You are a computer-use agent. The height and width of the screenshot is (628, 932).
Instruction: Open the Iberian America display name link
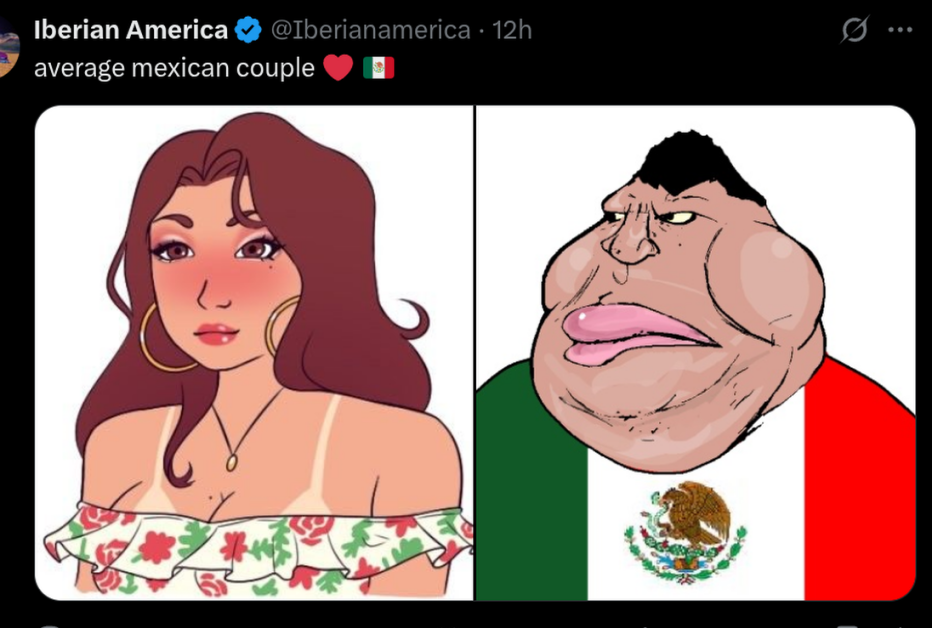coord(131,30)
